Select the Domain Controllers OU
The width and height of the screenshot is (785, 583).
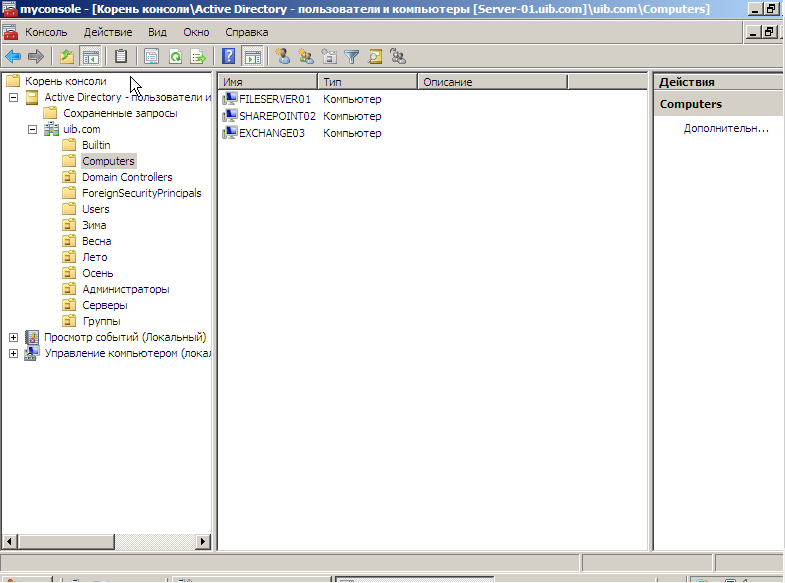pyautogui.click(x=127, y=177)
